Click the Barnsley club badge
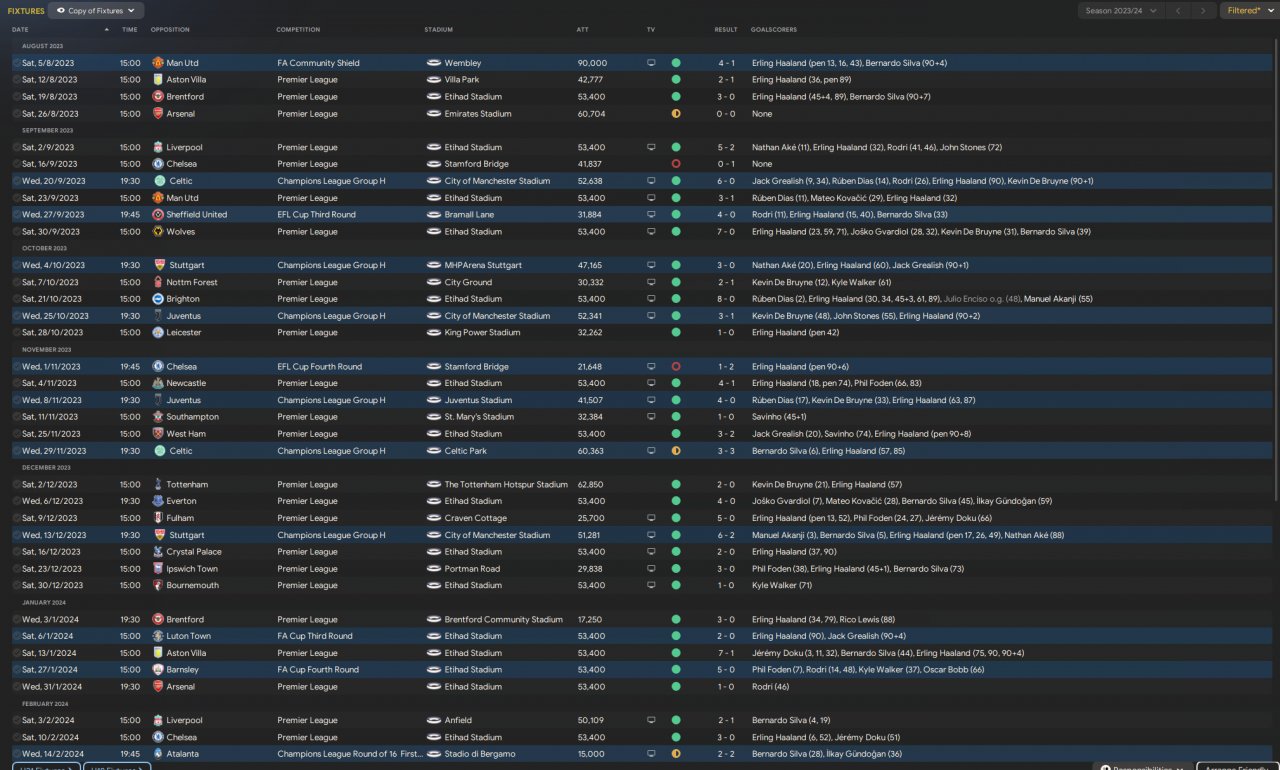Screen dimensions: 1280x770 158,670
